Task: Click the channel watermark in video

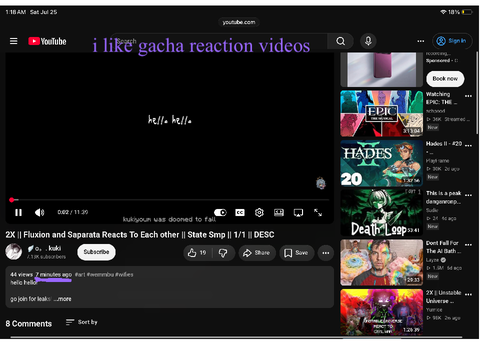Action: [321, 183]
